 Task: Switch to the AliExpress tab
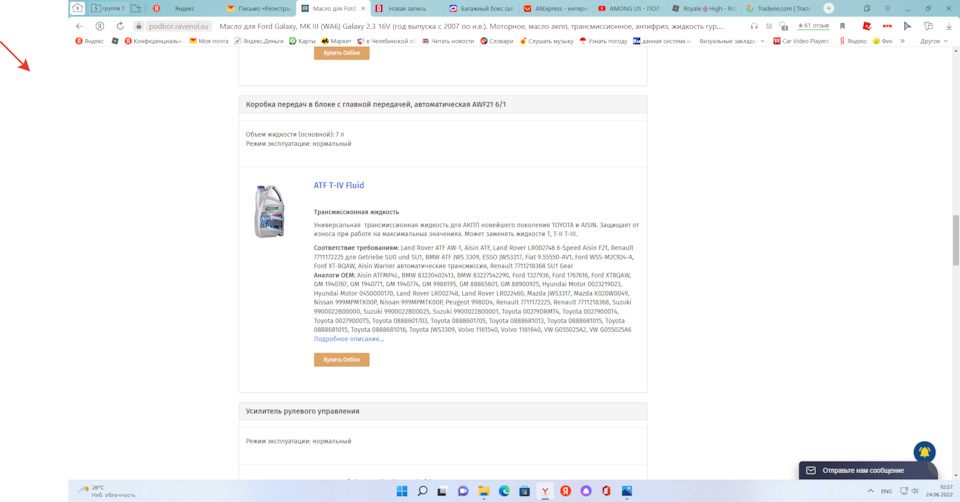(555, 9)
